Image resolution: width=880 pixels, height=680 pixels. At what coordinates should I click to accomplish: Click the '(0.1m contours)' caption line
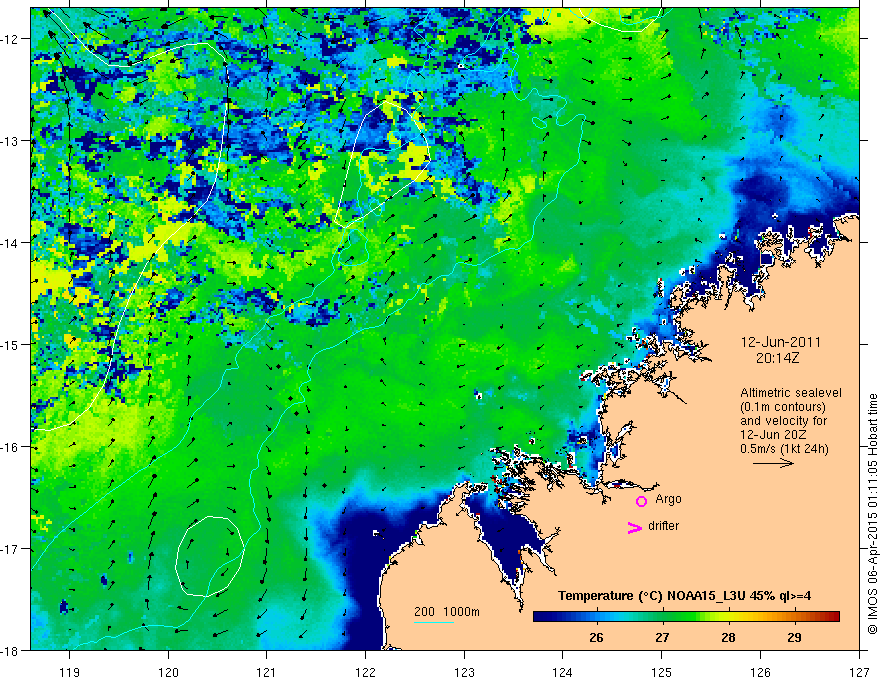(782, 407)
